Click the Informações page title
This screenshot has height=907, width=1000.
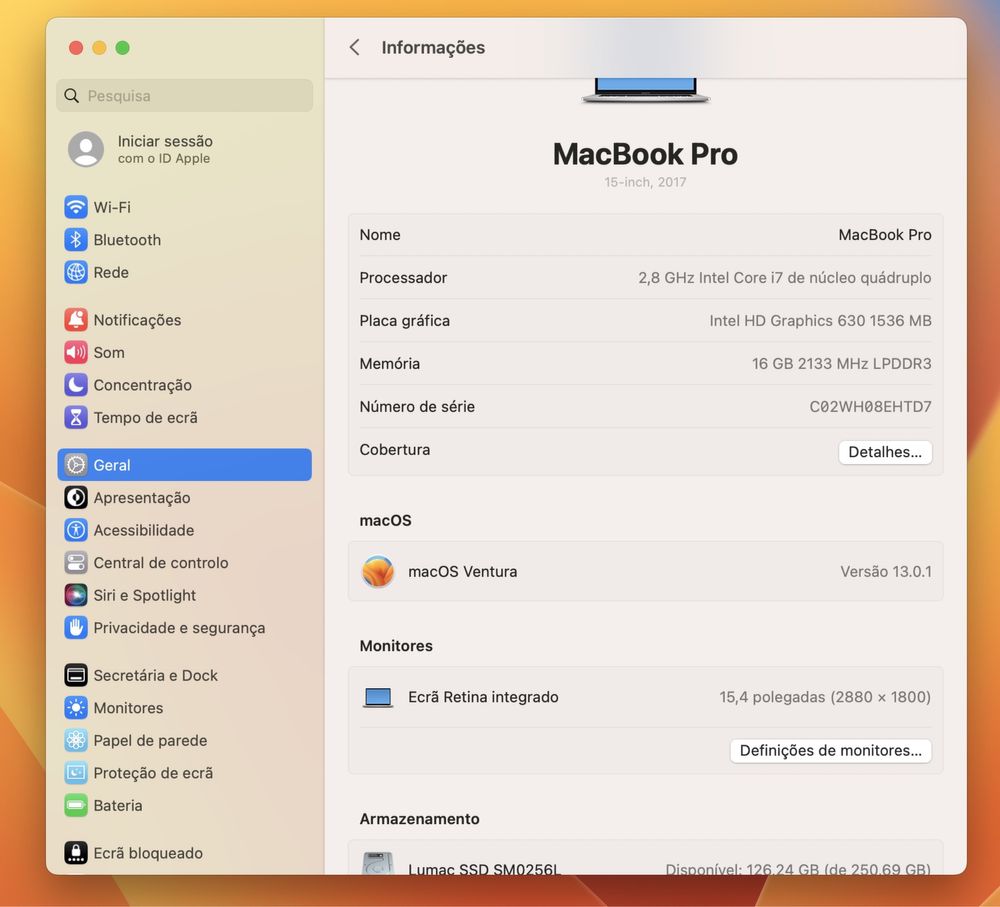tap(433, 47)
